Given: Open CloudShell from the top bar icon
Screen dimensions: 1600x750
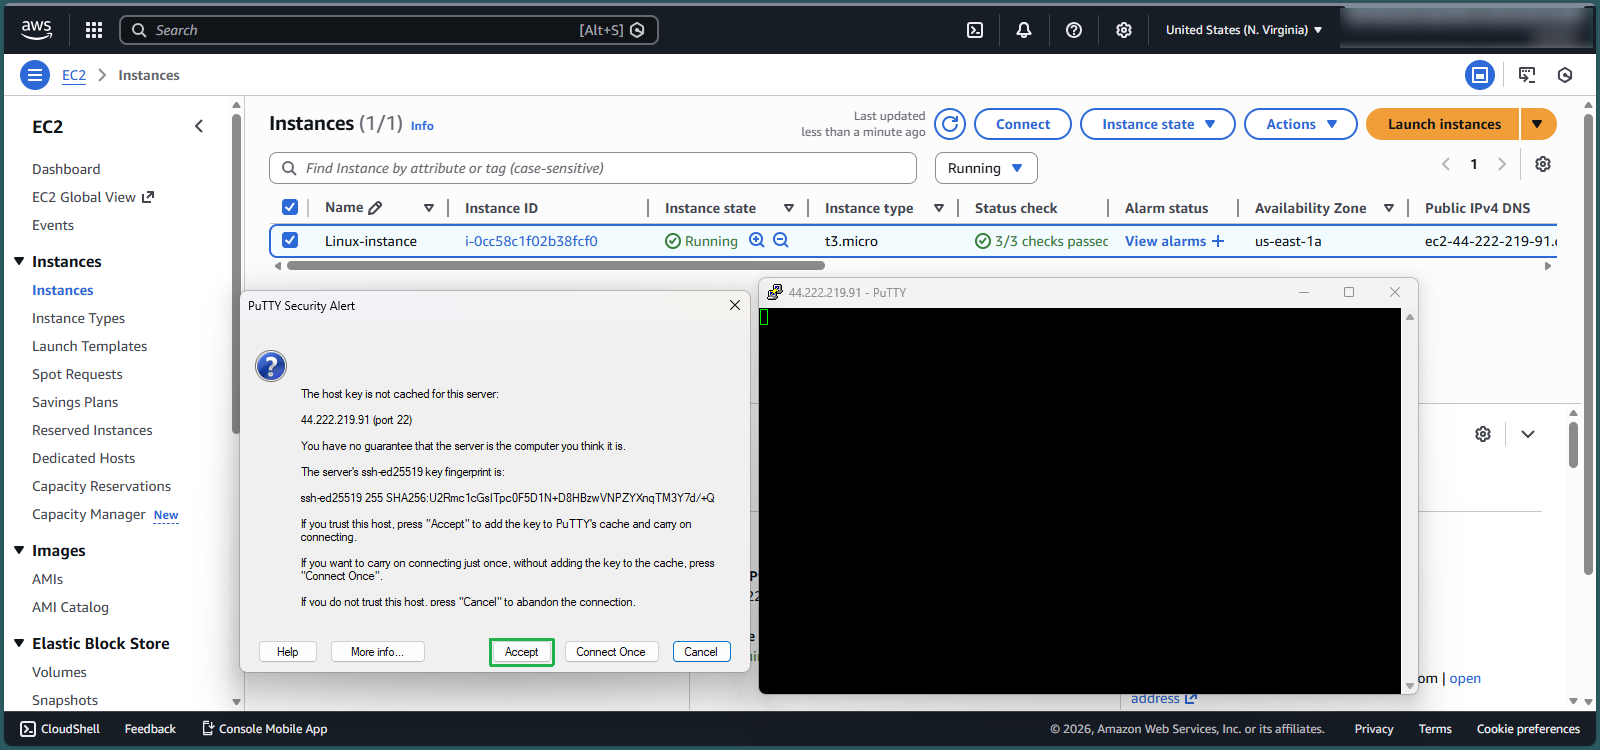Looking at the screenshot, I should [x=975, y=30].
